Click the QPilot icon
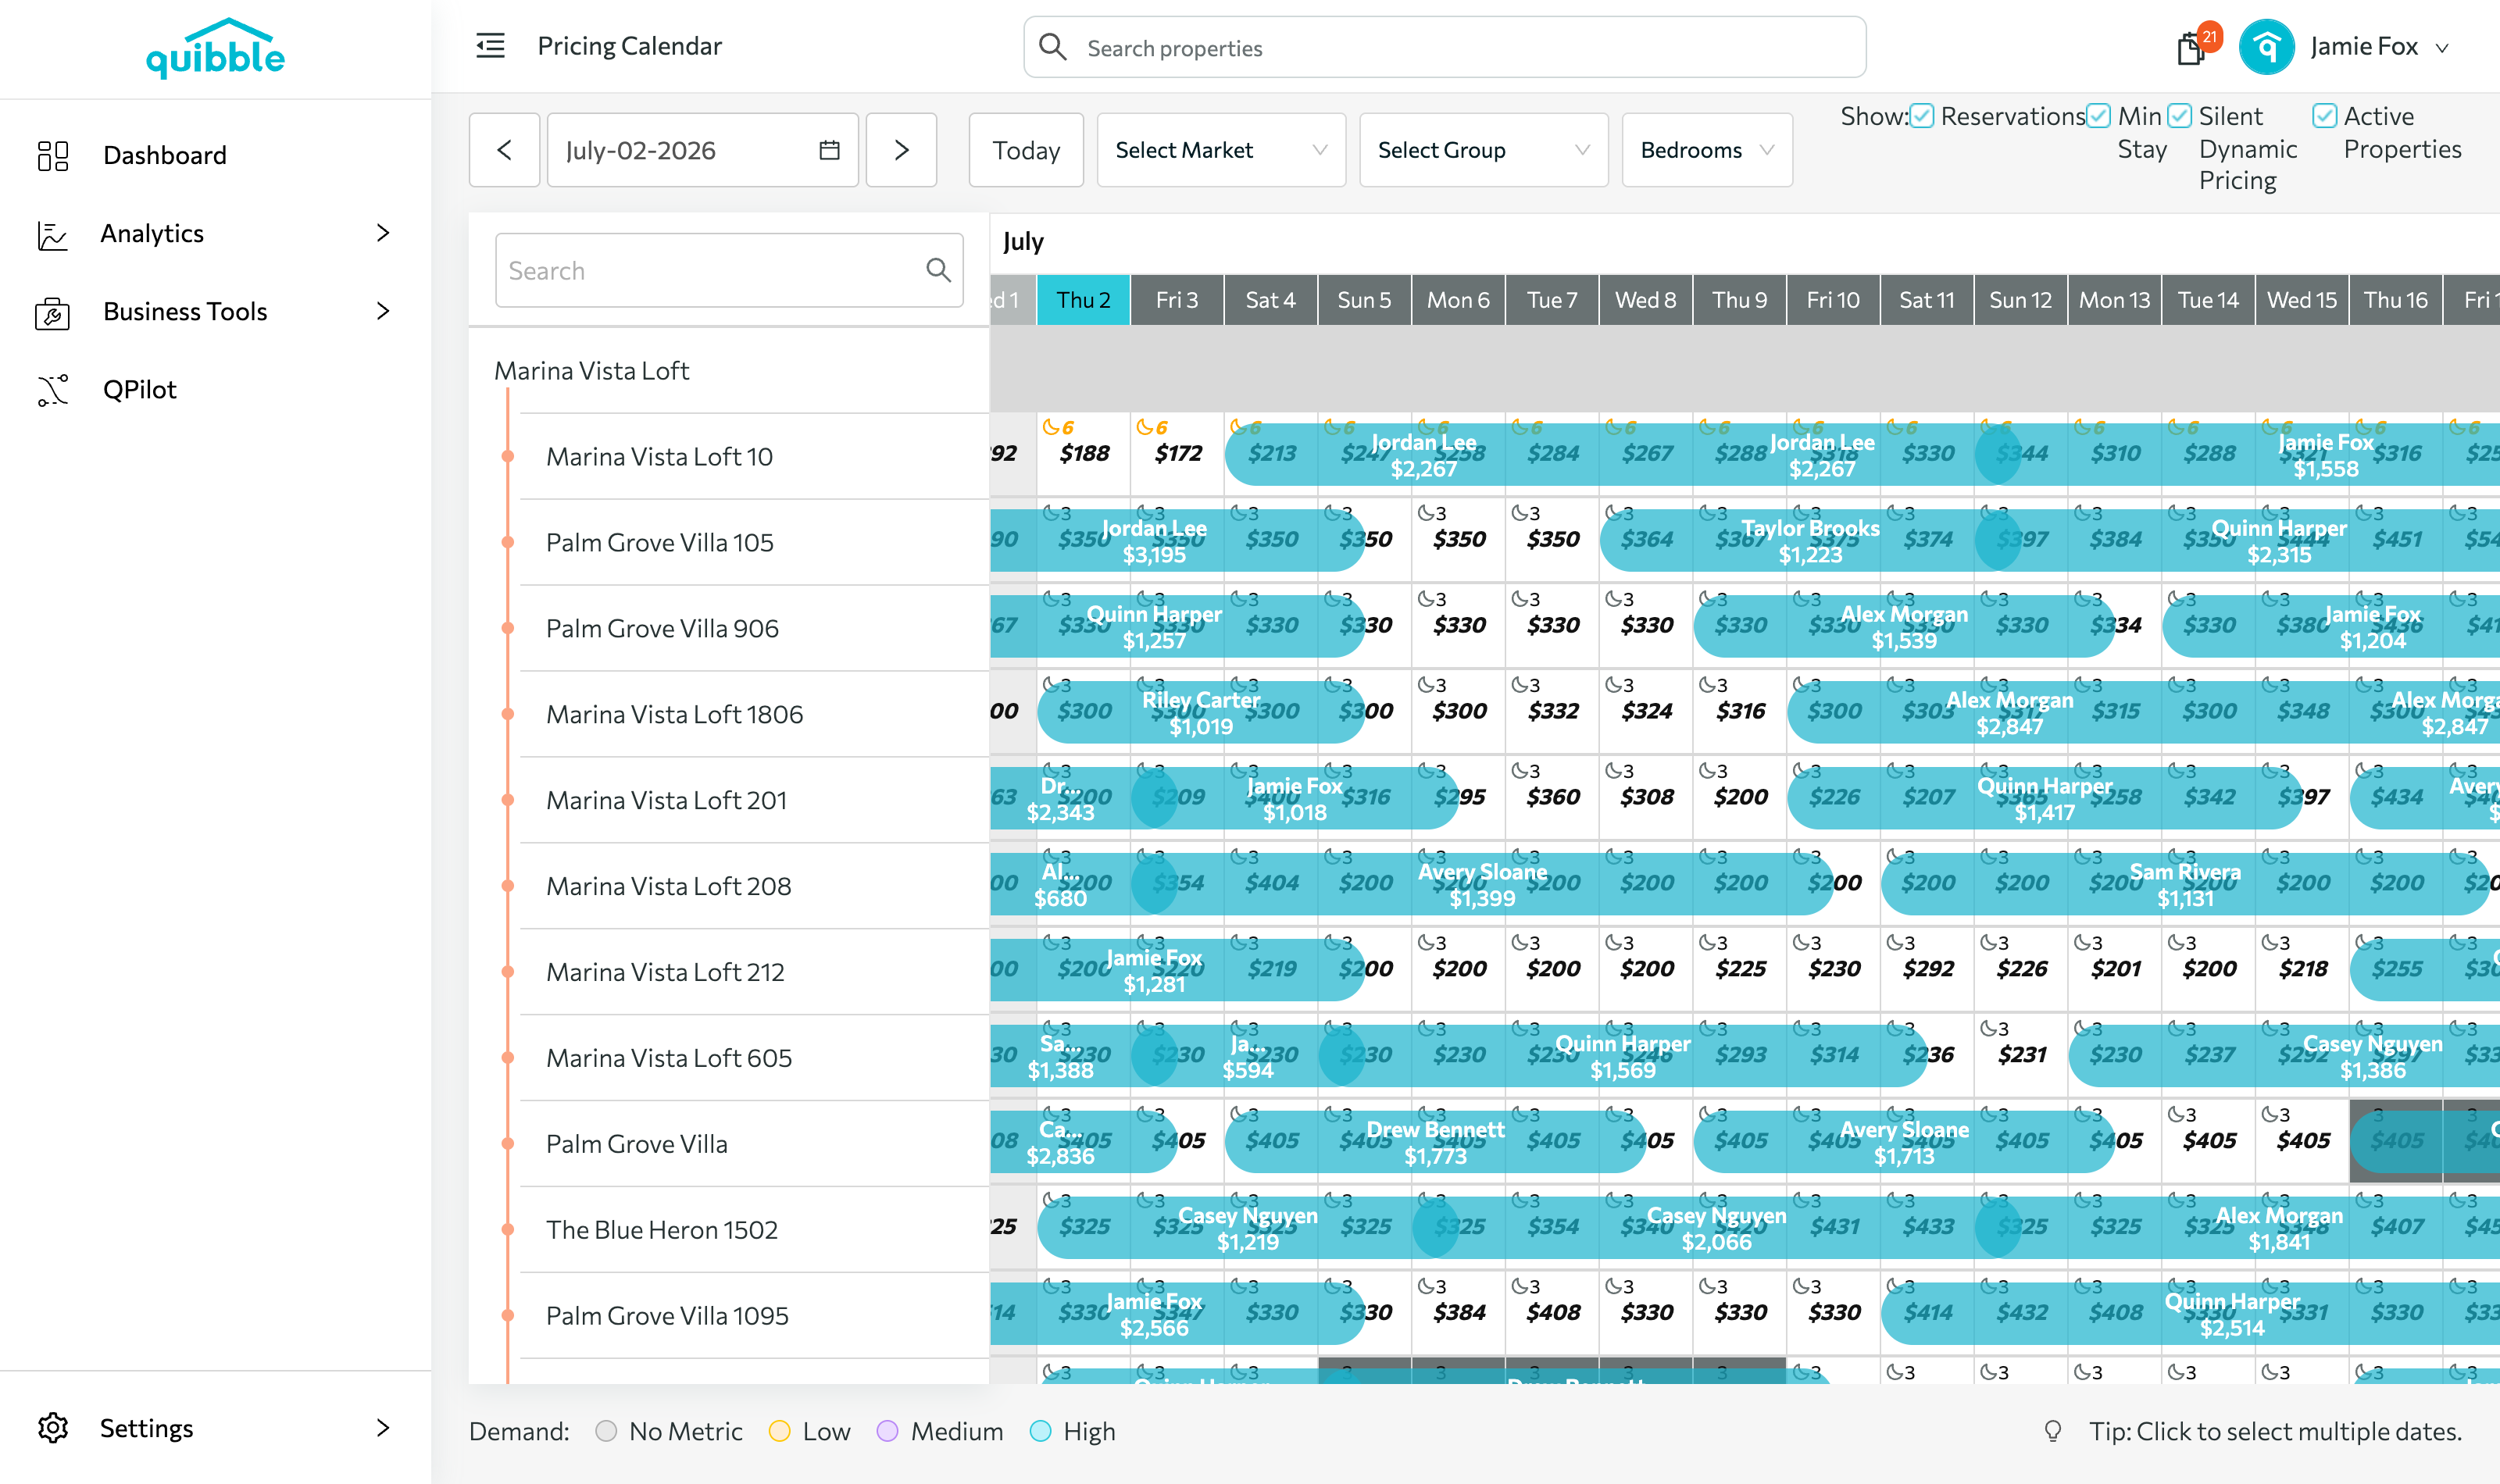 [52, 390]
